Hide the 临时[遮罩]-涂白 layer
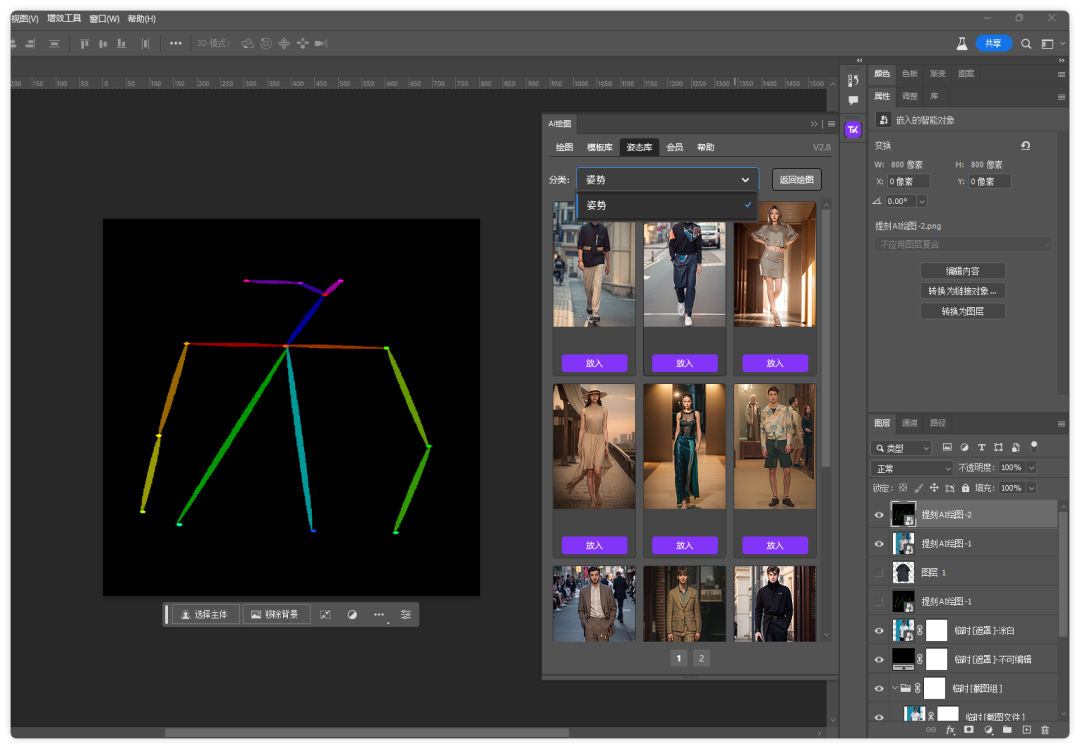The width and height of the screenshot is (1080, 749). (x=879, y=630)
